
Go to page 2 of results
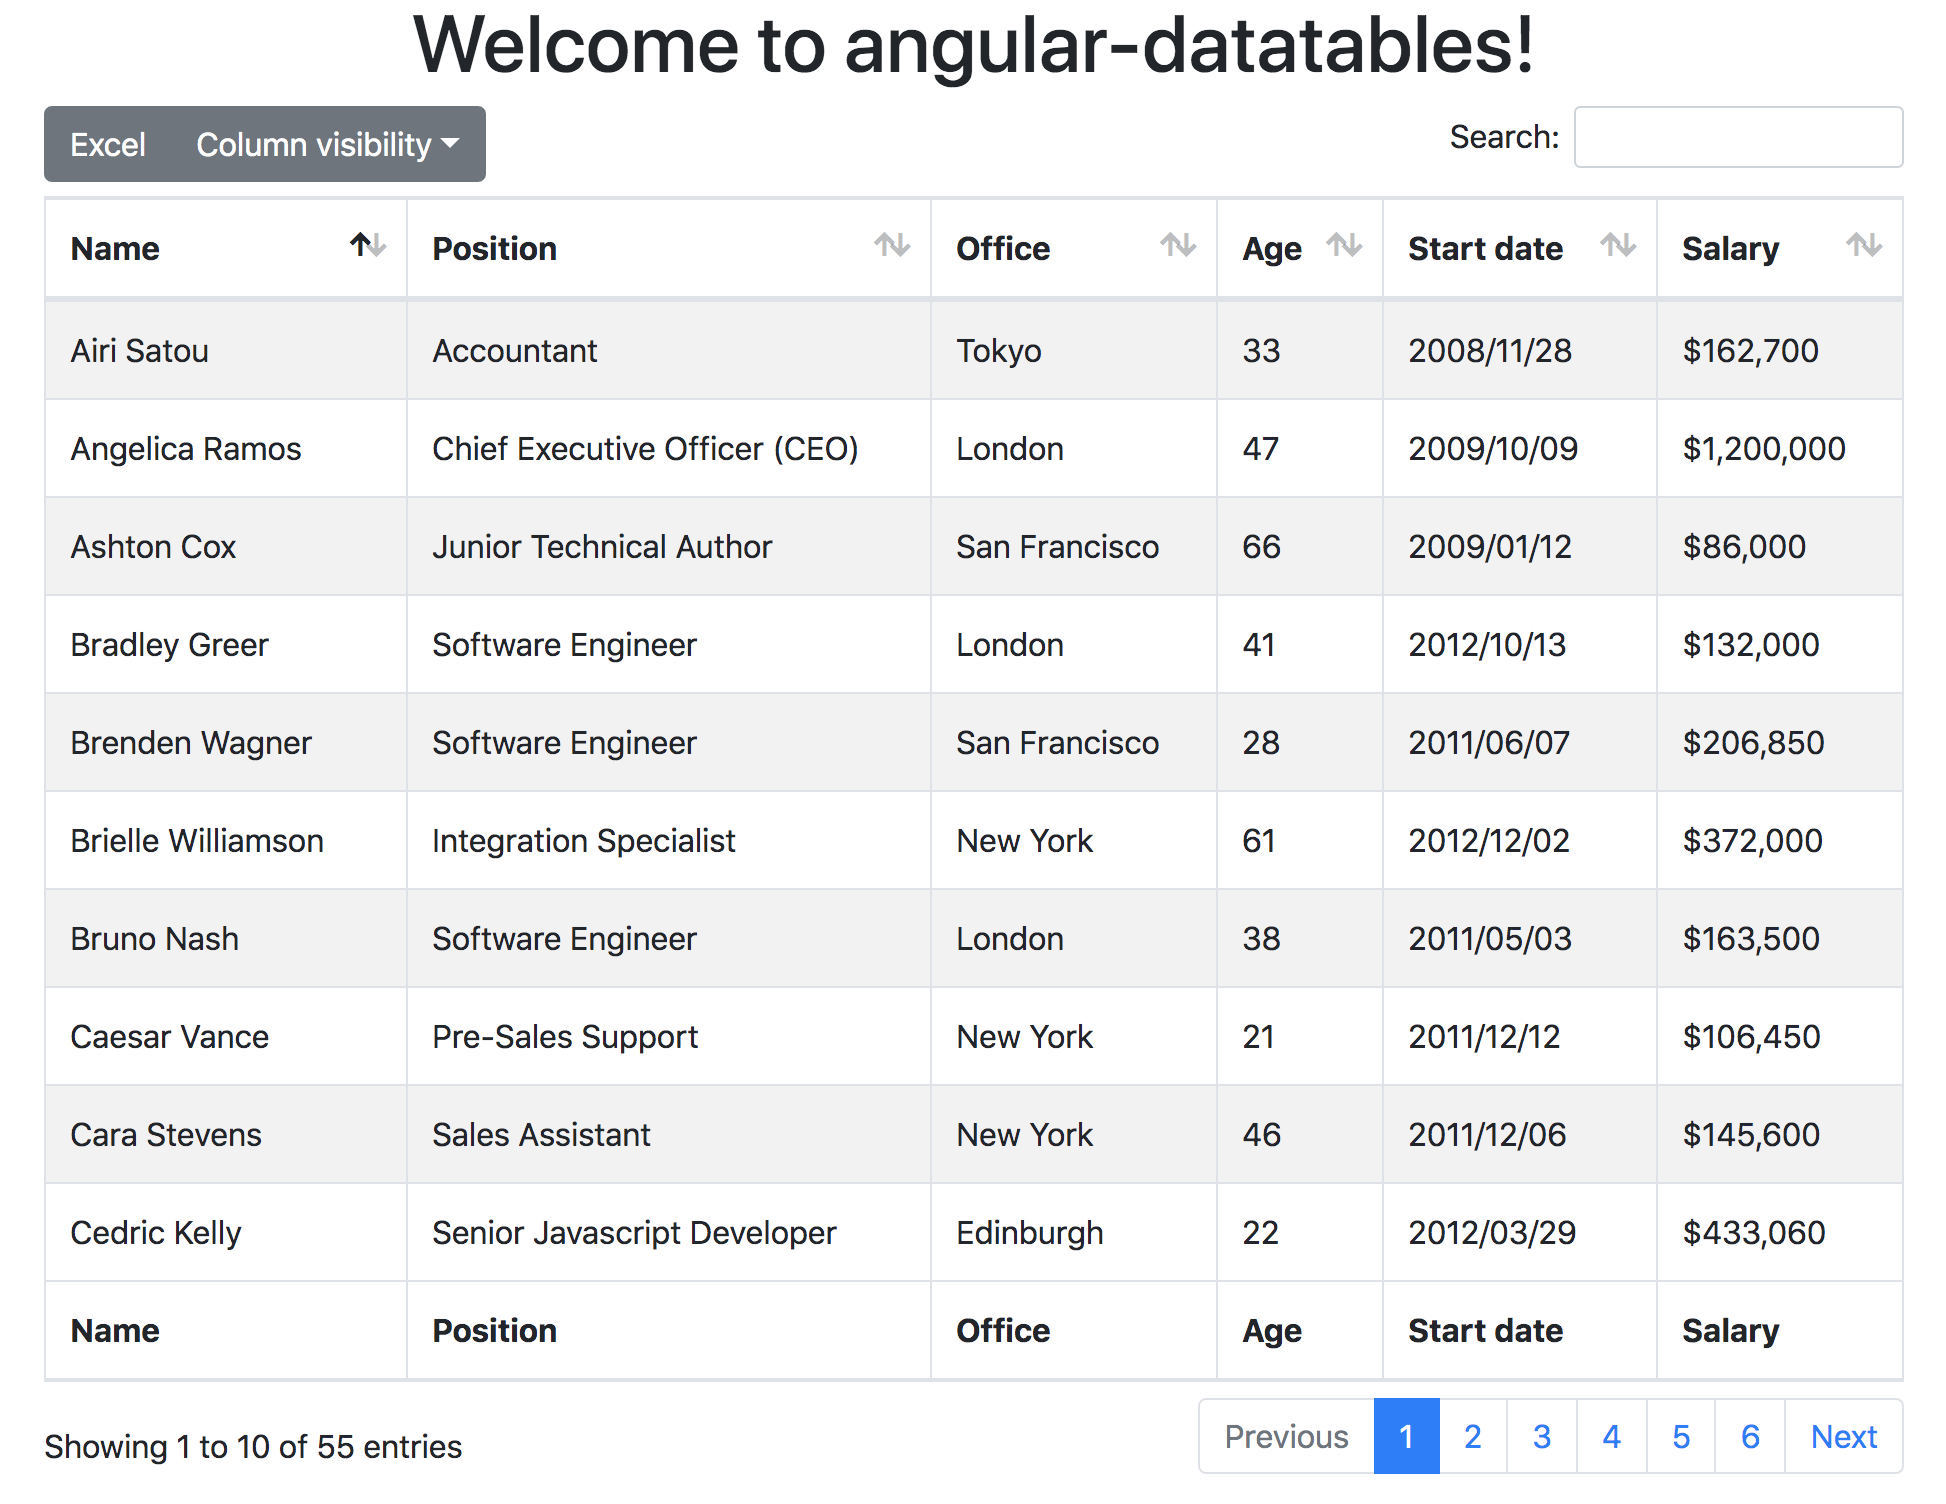click(x=1472, y=1437)
